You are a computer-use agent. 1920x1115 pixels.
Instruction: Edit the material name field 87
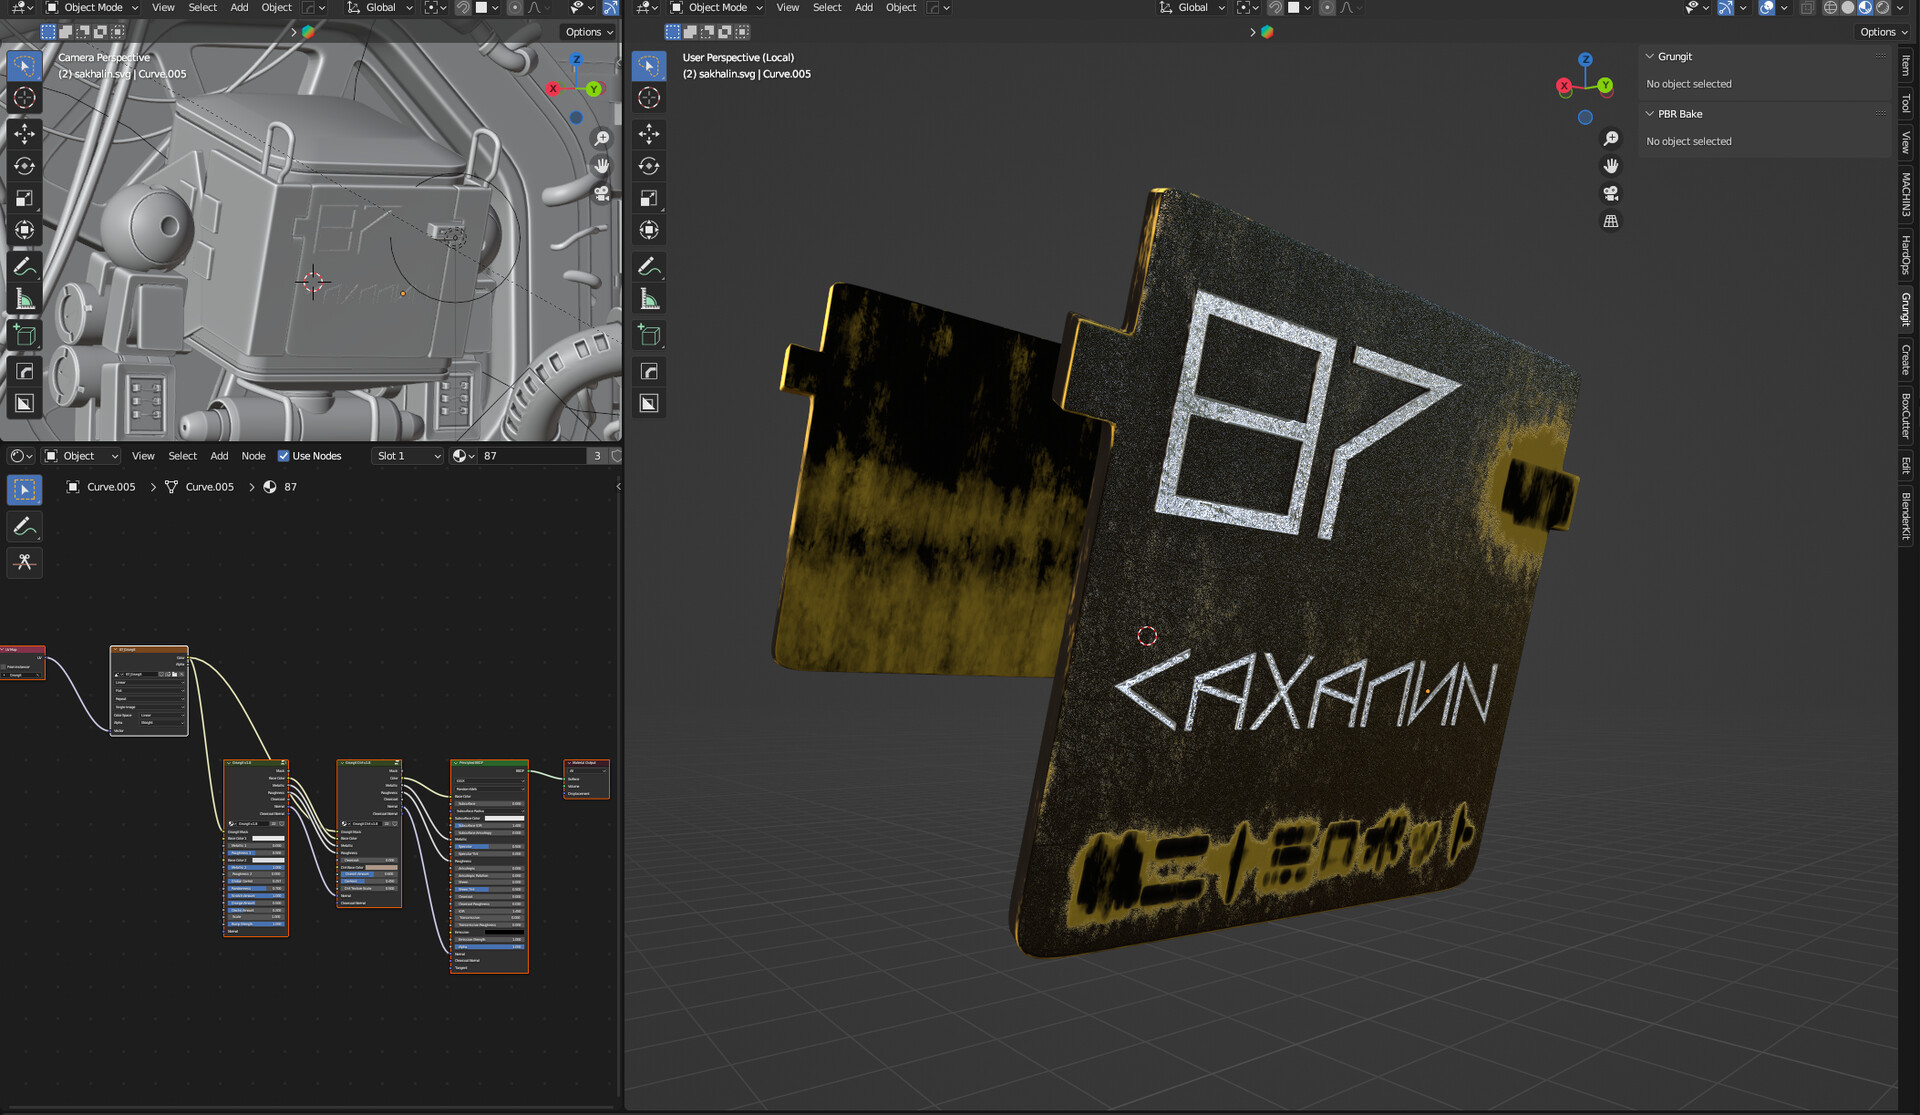pyautogui.click(x=530, y=456)
